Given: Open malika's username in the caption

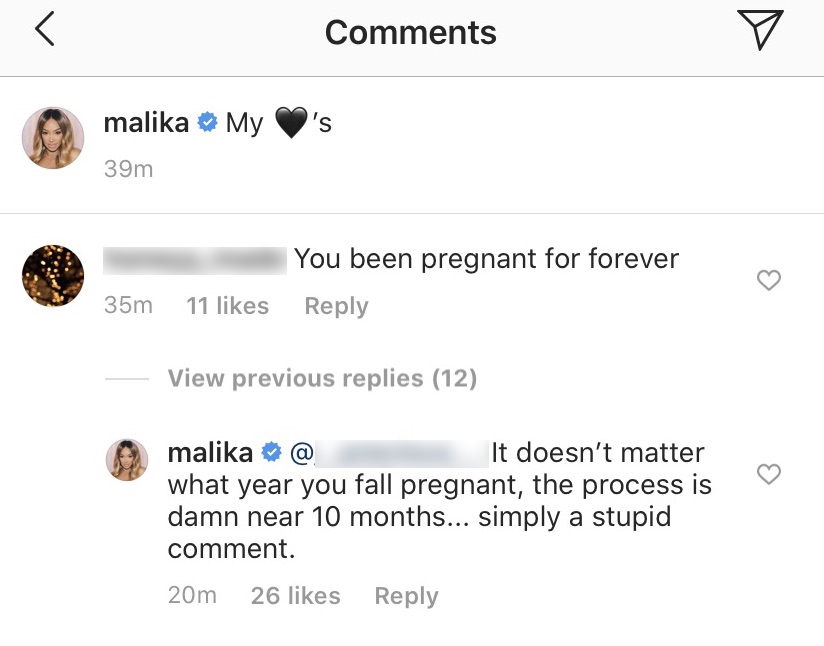Looking at the screenshot, I should (146, 122).
